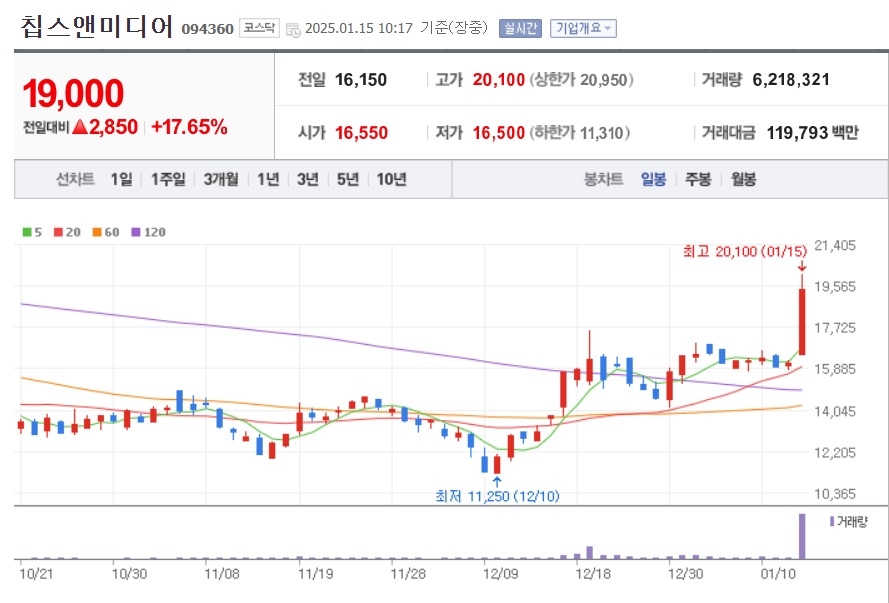
Task: Click the purple 거래량 legend marker
Action: [x=832, y=521]
